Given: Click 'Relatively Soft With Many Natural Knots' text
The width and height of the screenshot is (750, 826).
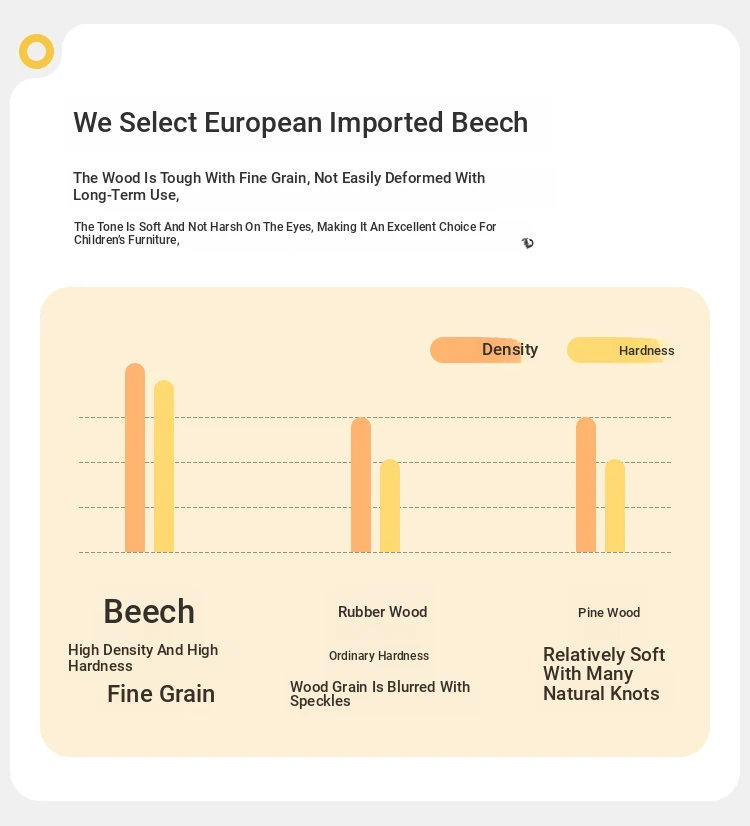Looking at the screenshot, I should click(x=603, y=674).
